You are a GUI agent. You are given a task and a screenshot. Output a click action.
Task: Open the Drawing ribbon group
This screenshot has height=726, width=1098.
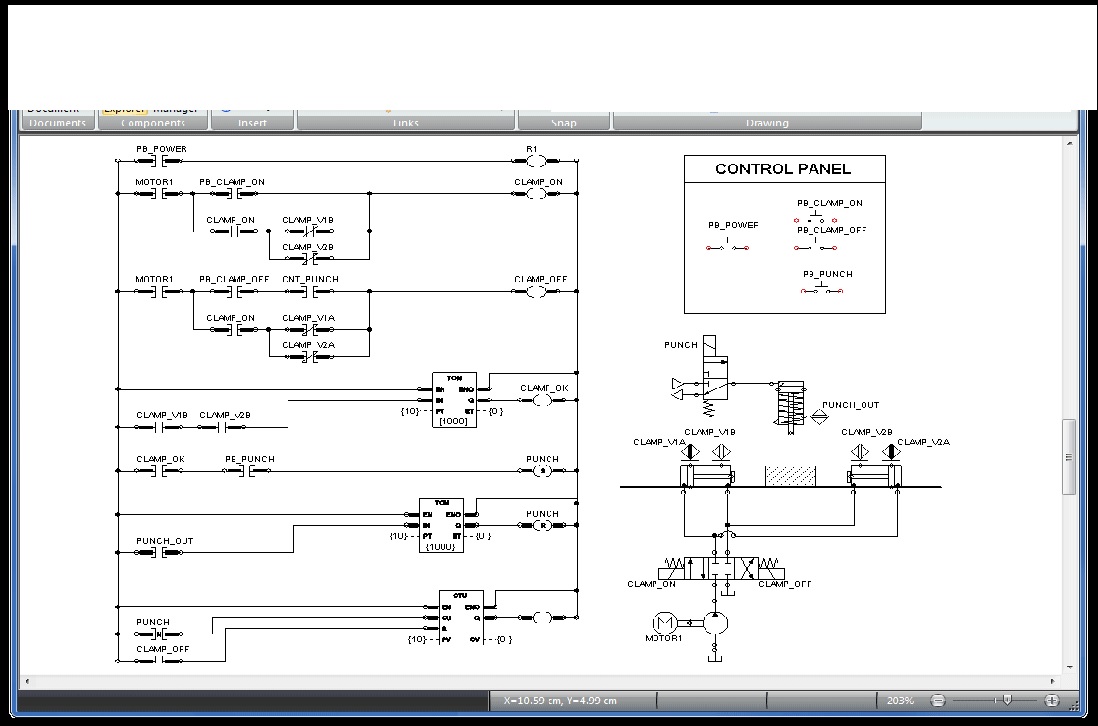coord(767,123)
